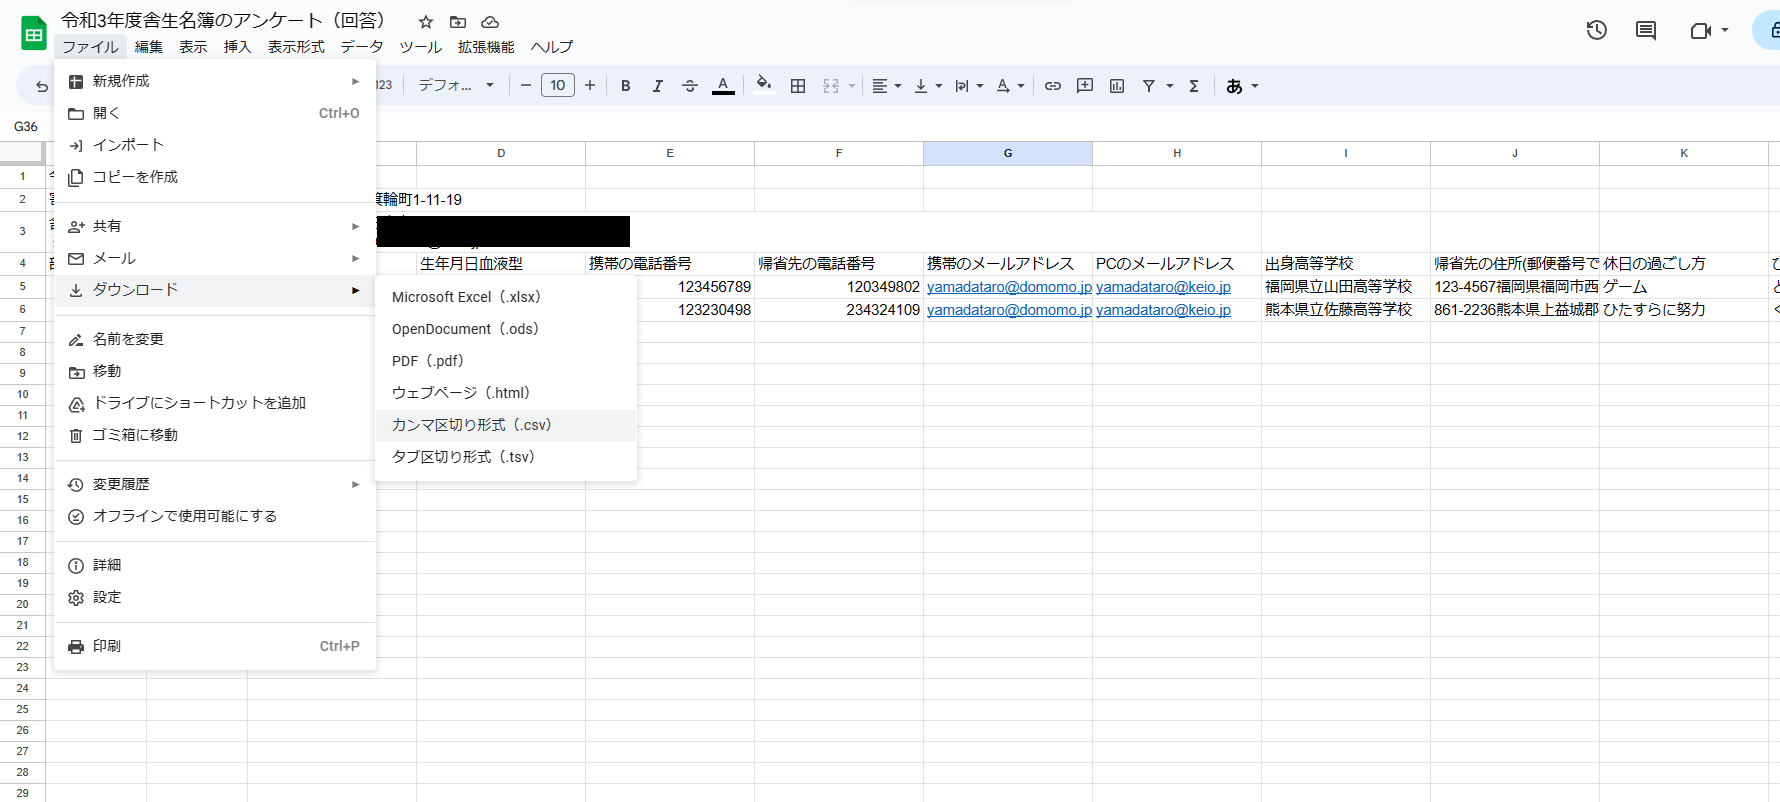Decrease font size with minus
Image resolution: width=1780 pixels, height=802 pixels.
pos(526,85)
